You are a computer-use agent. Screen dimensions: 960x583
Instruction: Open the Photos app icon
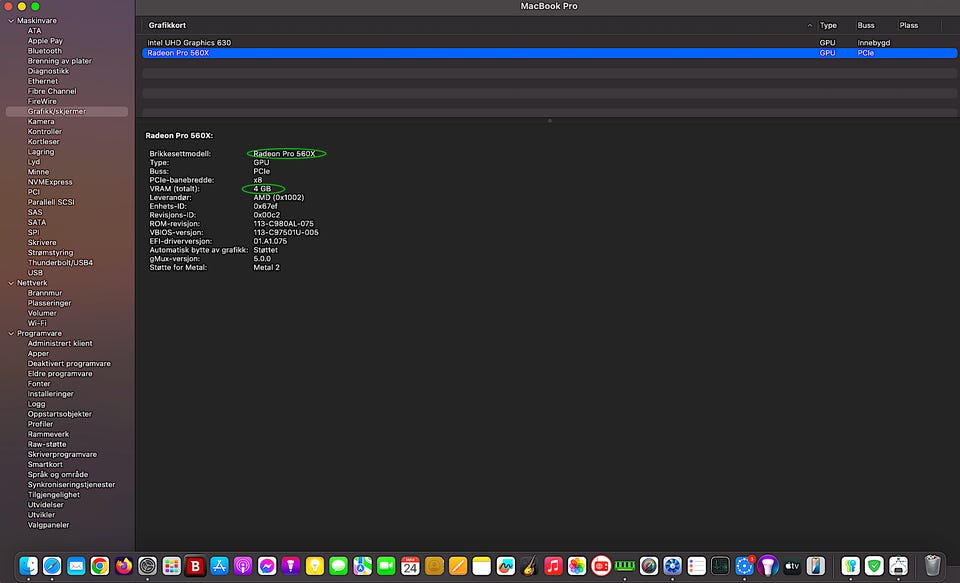pyautogui.click(x=577, y=565)
